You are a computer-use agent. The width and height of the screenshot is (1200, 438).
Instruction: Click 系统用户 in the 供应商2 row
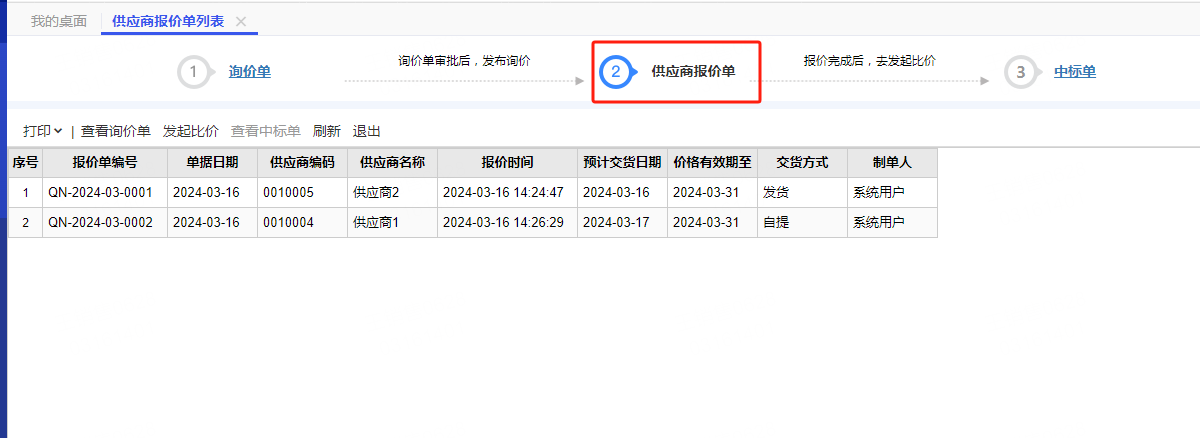892,192
